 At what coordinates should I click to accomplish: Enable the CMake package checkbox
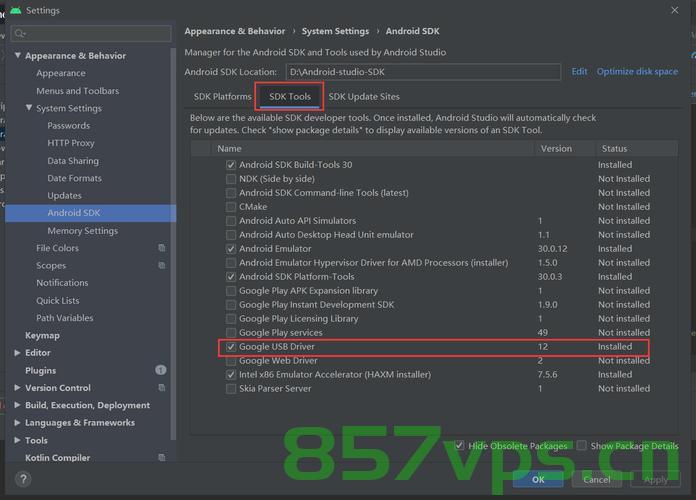pos(231,207)
